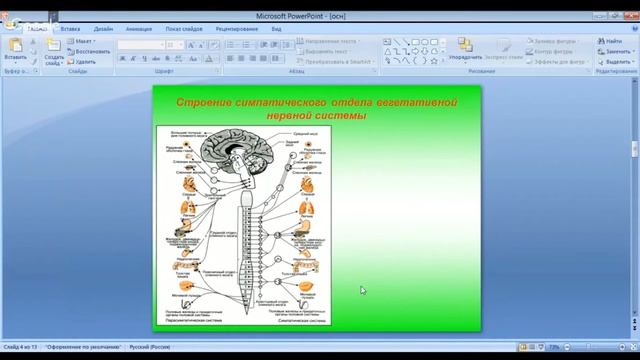Click the Bullets list icon
Image resolution: width=640 pixels, height=360 pixels.
tap(232, 45)
